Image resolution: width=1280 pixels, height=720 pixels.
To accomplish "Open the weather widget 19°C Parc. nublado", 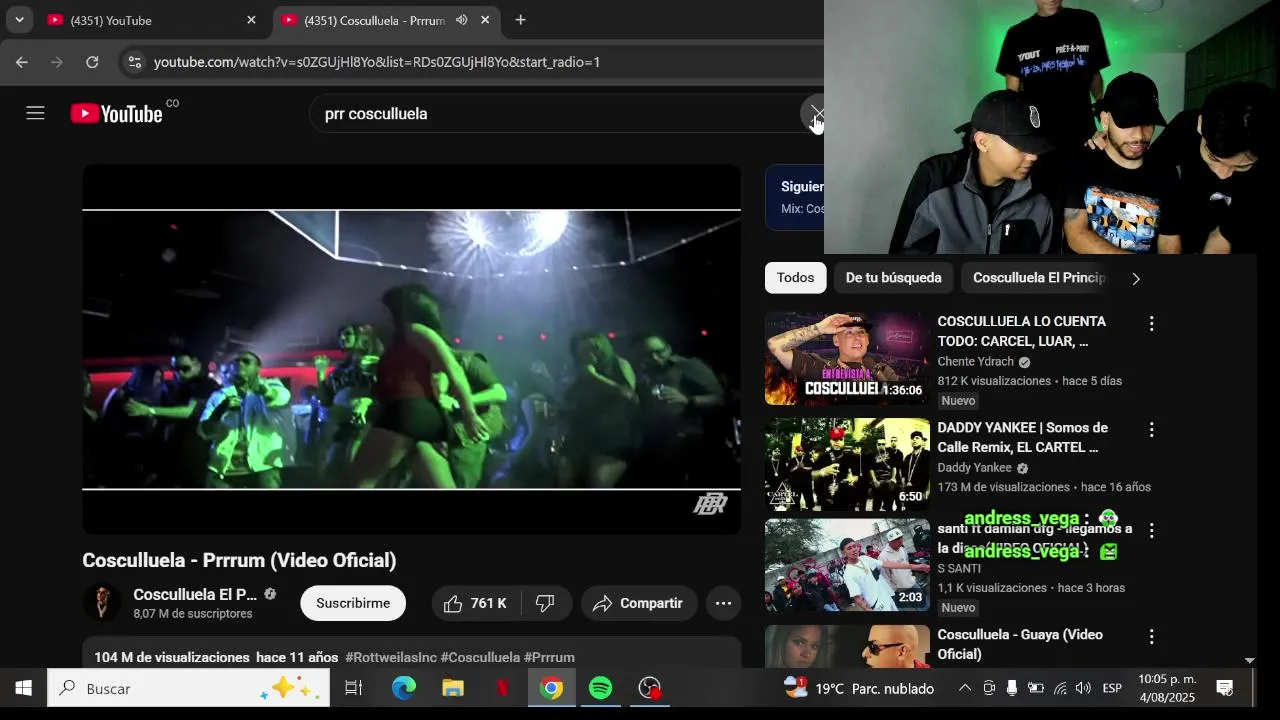I will (x=860, y=688).
